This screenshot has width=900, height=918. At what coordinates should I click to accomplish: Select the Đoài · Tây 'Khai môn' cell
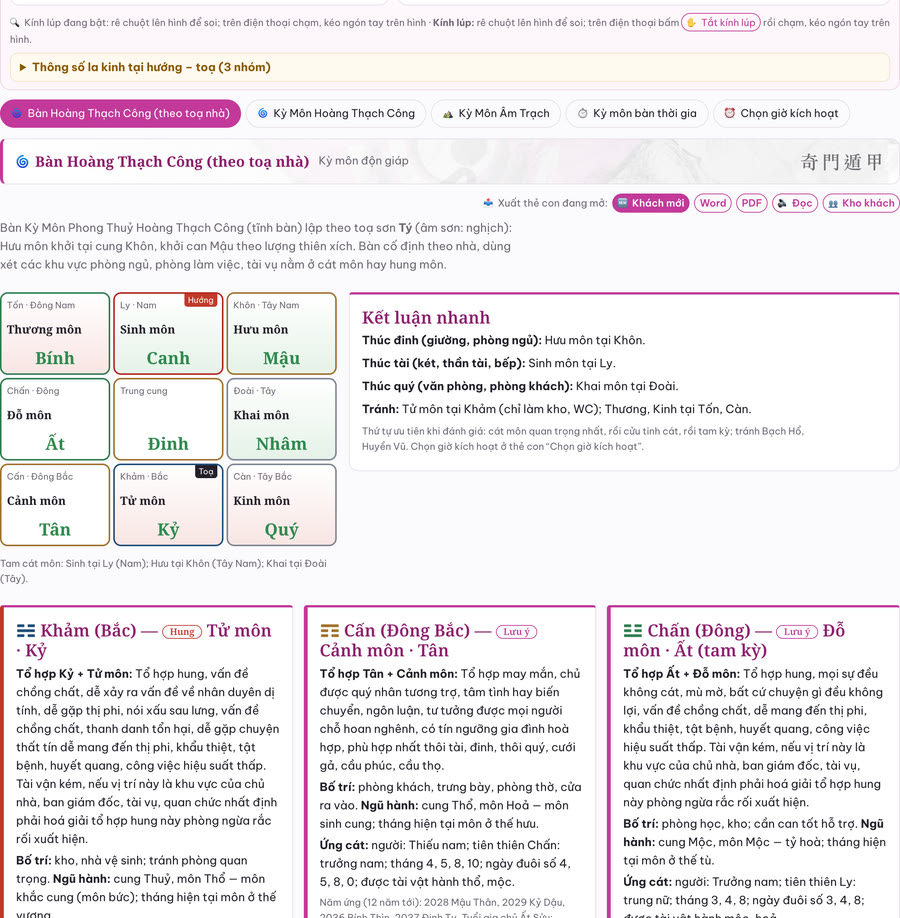(x=282, y=419)
